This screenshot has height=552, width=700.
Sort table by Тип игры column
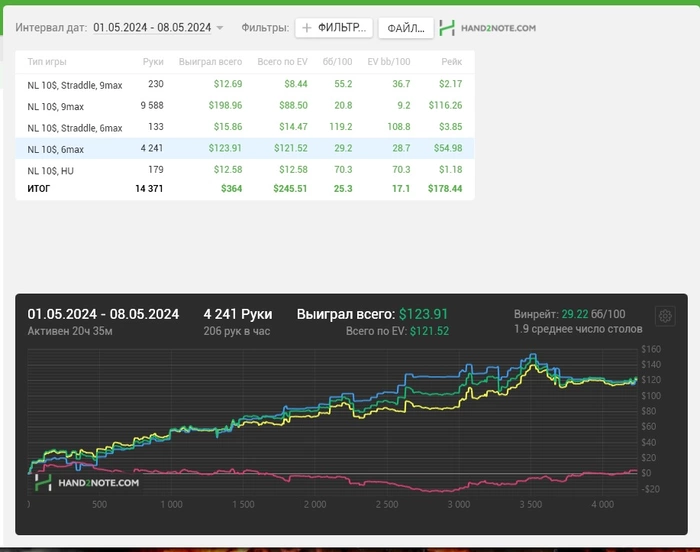[47, 62]
